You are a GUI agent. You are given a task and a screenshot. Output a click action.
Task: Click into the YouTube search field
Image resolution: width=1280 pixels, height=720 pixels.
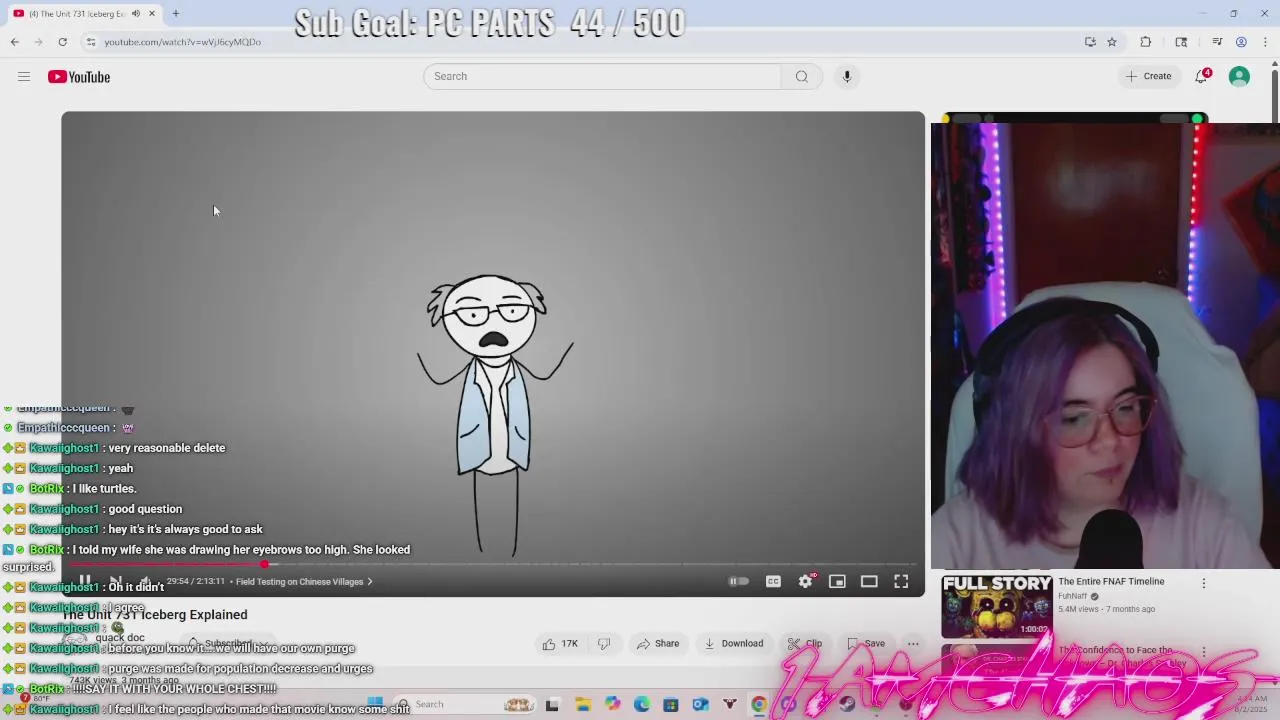[x=602, y=76]
